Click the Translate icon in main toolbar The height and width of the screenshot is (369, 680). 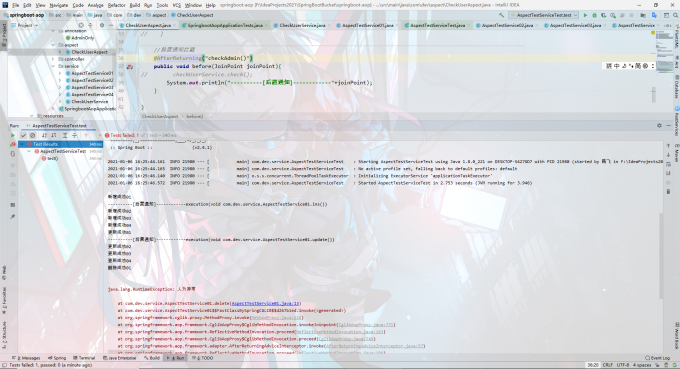654,15
